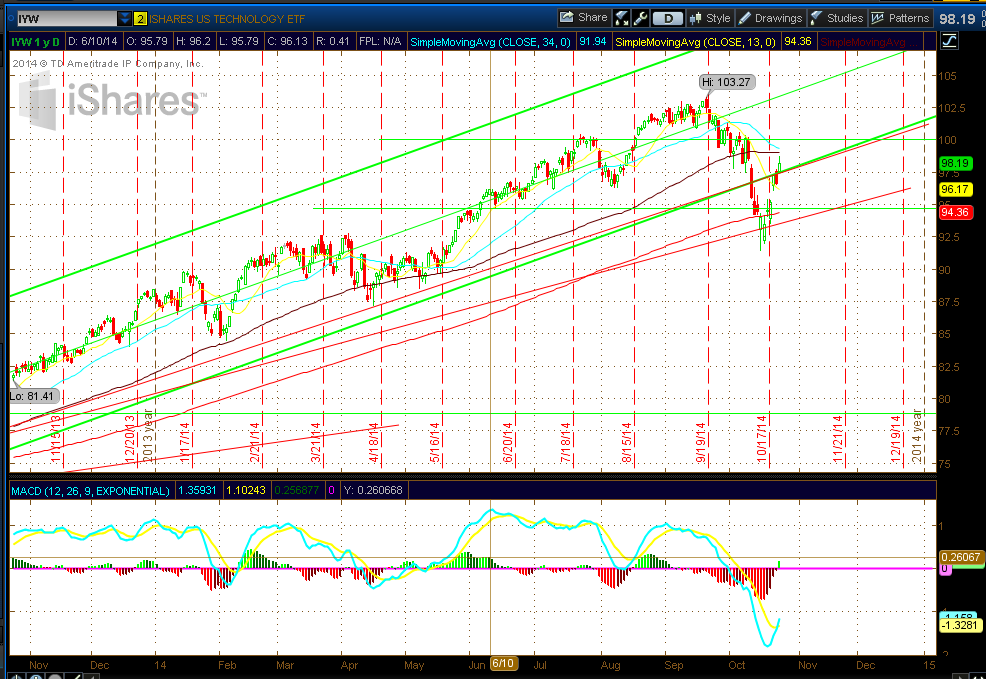The height and width of the screenshot is (679, 986).
Task: Click the 91.94 moving average value
Action: (592, 41)
